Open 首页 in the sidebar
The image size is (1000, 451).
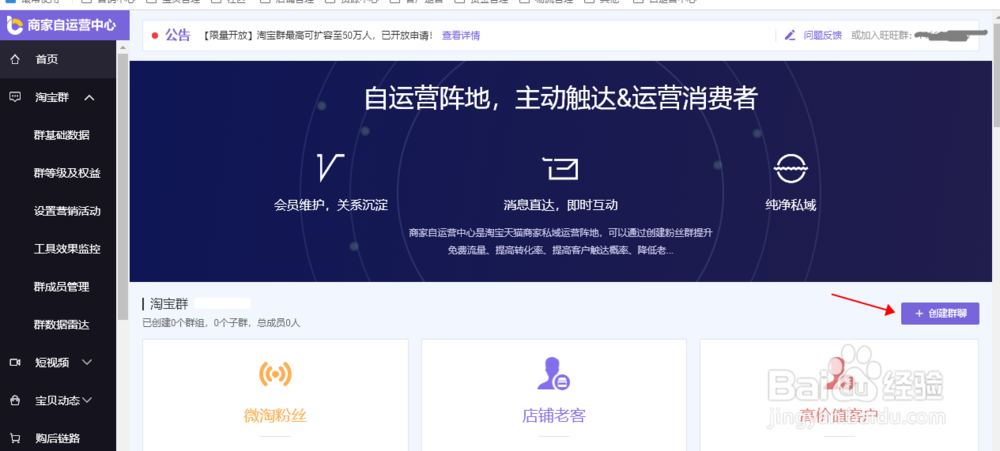click(x=58, y=59)
